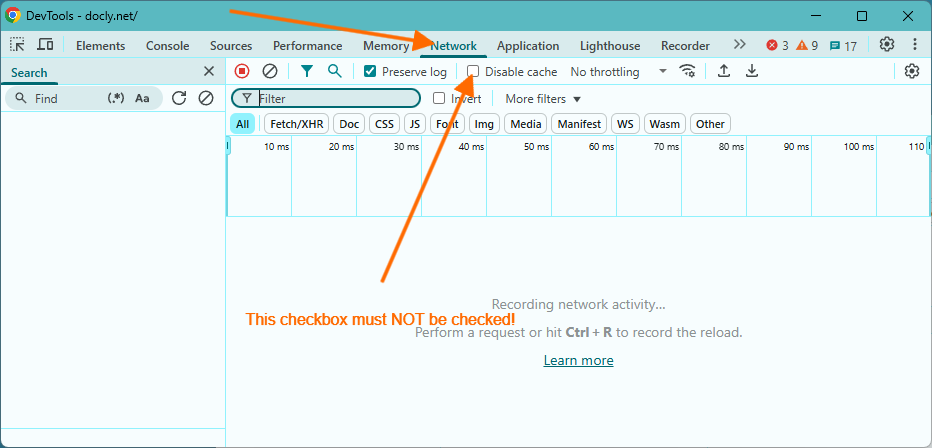Screen dimensions: 932x448
Task: Clear the network log
Action: [270, 71]
